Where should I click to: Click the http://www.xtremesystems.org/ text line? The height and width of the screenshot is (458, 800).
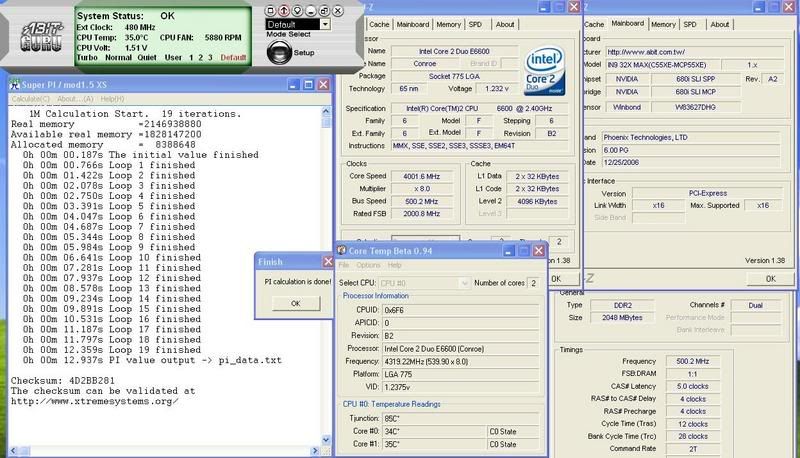(95, 401)
